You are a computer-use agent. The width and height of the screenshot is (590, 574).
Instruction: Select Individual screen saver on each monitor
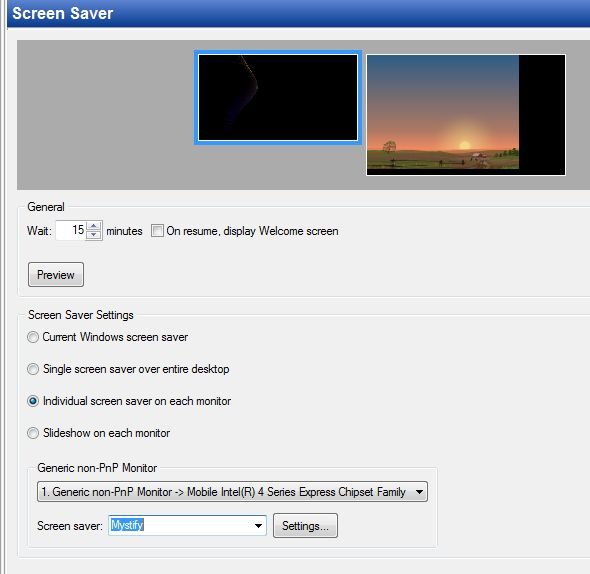33,401
